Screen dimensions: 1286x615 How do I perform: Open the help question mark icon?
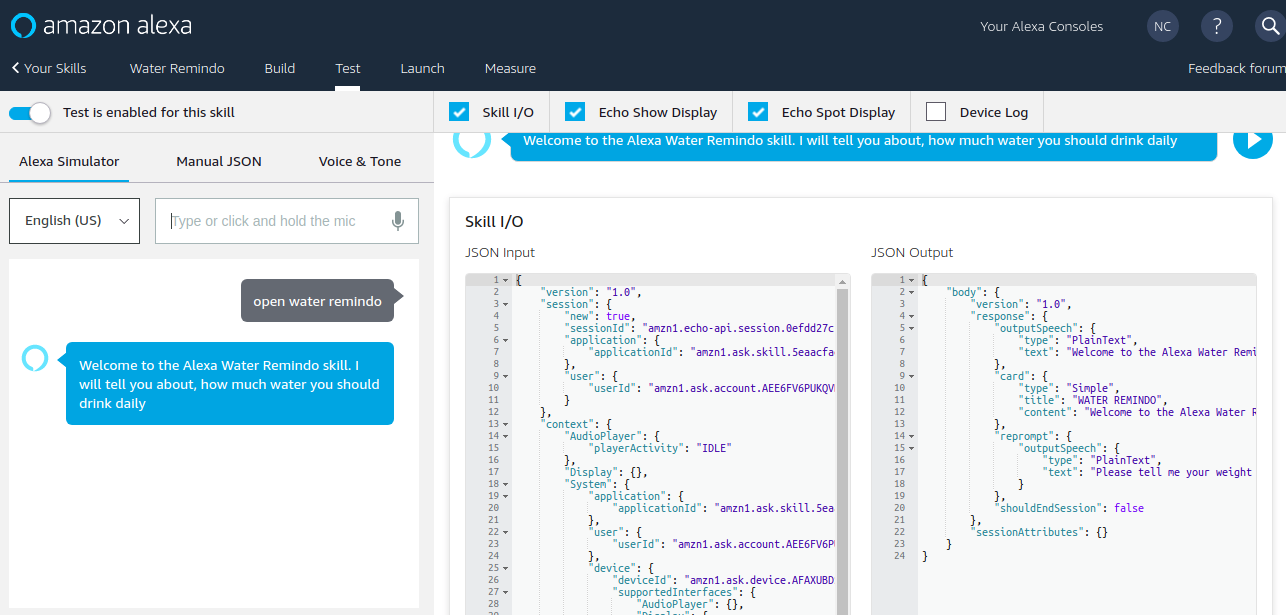click(x=1216, y=27)
